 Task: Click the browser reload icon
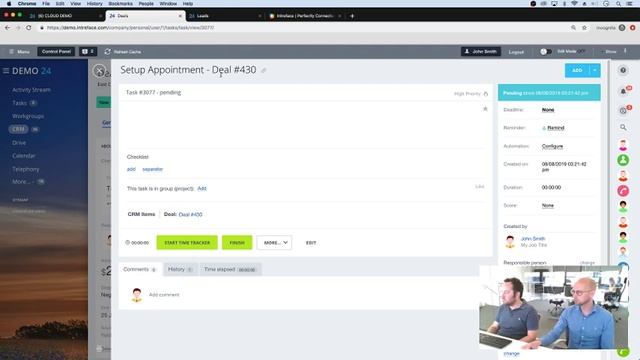(x=29, y=27)
